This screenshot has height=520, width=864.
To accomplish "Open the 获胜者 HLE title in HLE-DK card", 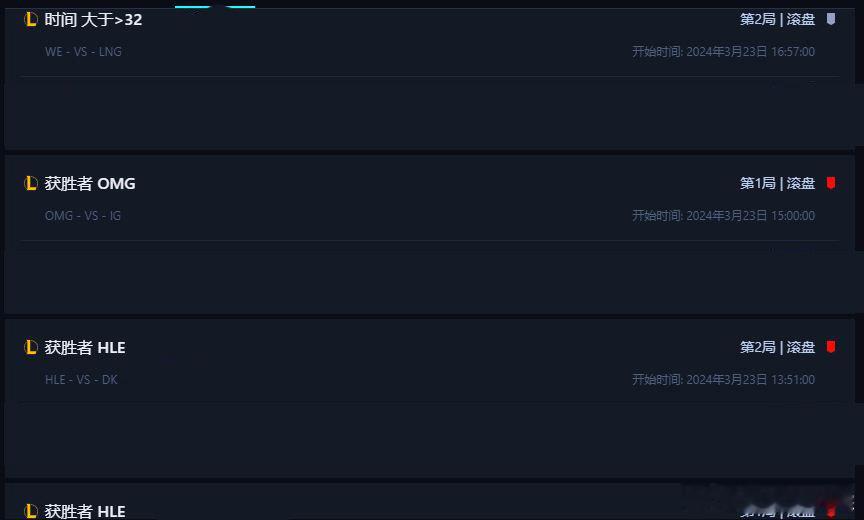I will point(85,348).
